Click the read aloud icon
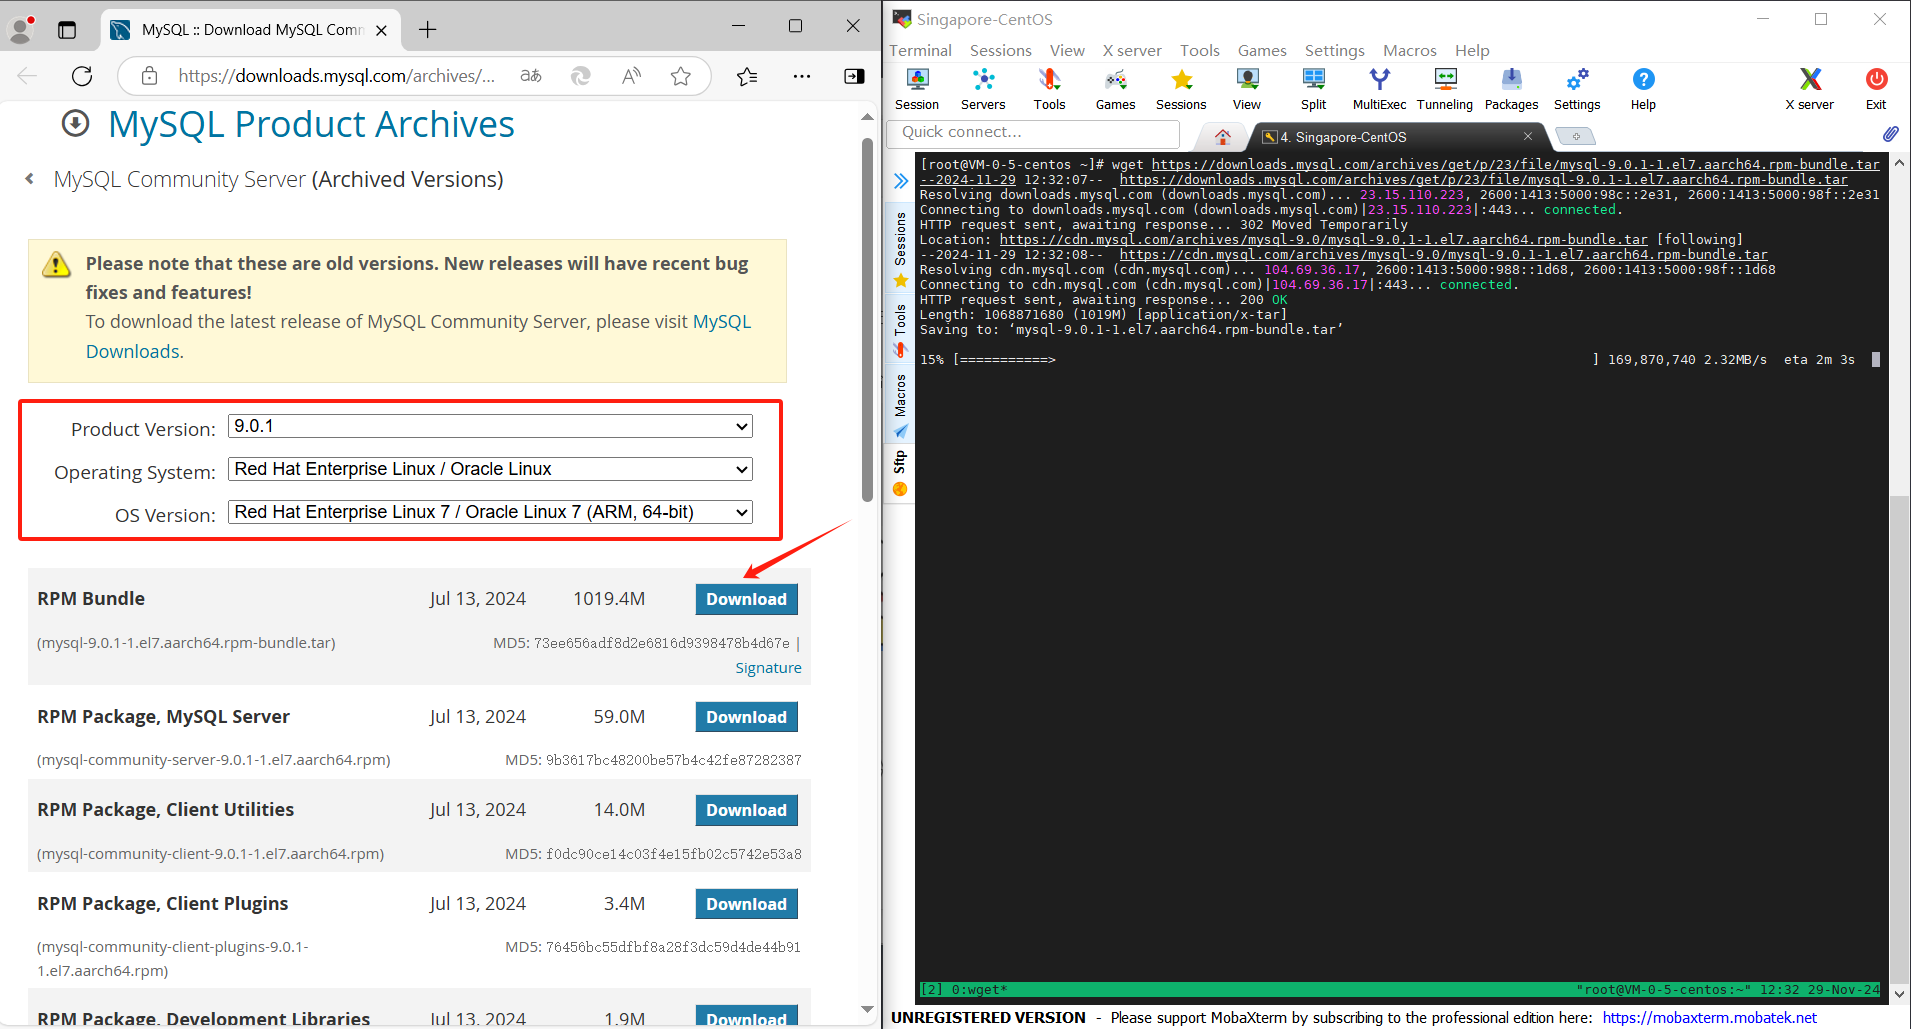The width and height of the screenshot is (1911, 1029). 631,76
